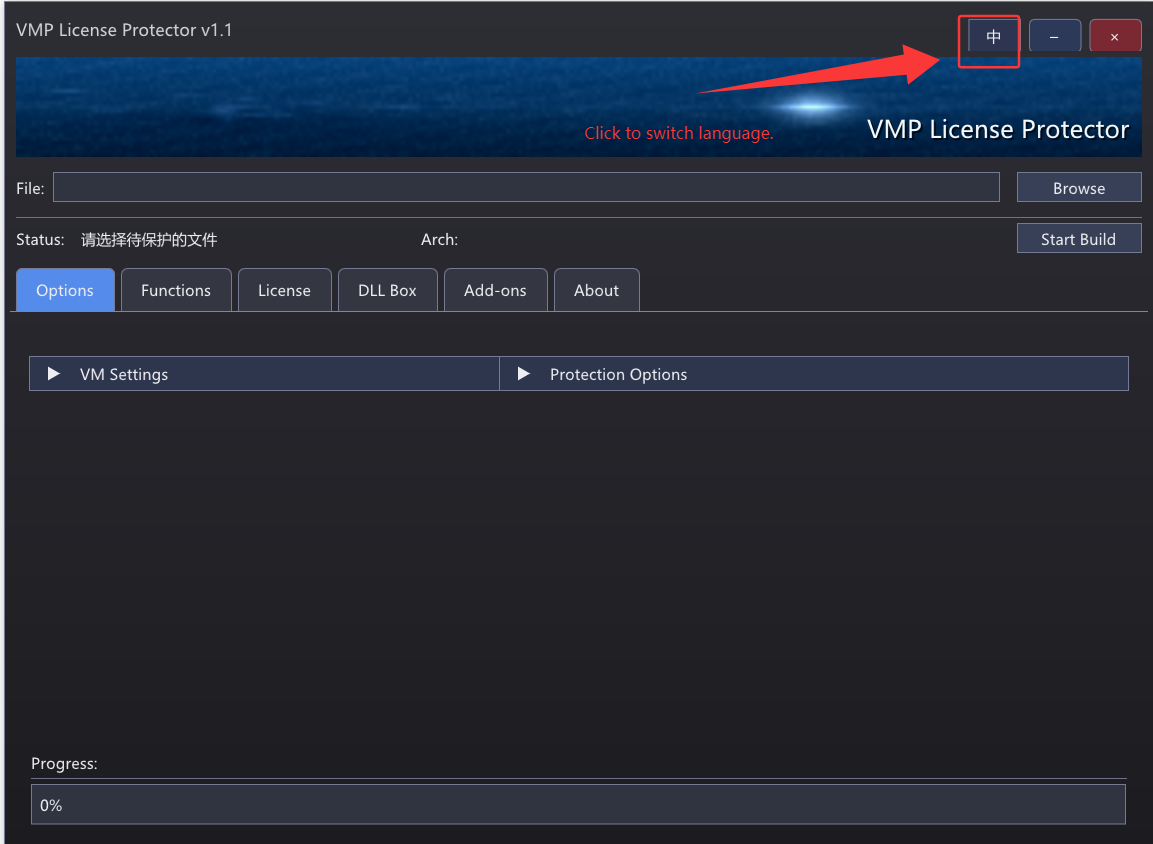Screen dimensions: 1153x844
Task: Click the window title text v1.1
Action: tap(124, 30)
